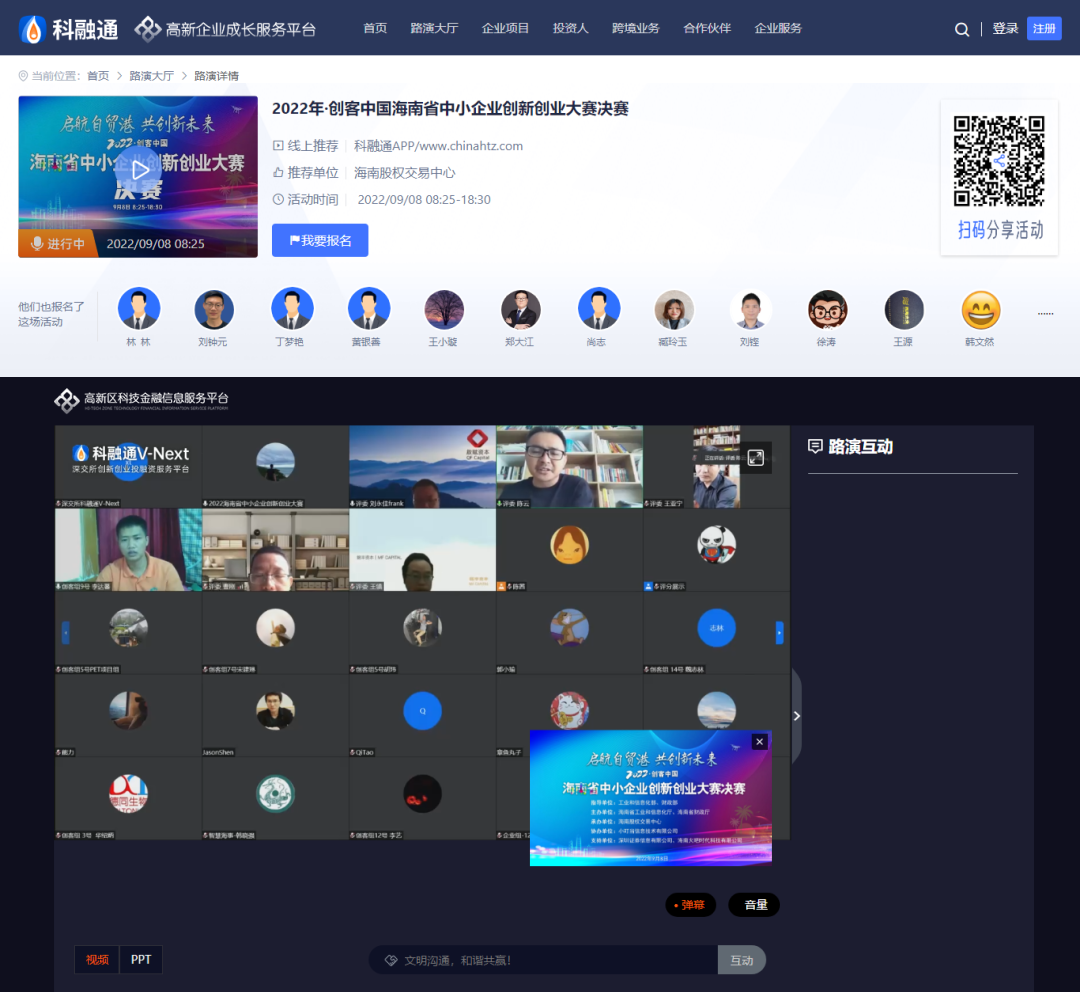Close the floating contest poster popup
Screen dimensions: 1080x992
(x=759, y=741)
